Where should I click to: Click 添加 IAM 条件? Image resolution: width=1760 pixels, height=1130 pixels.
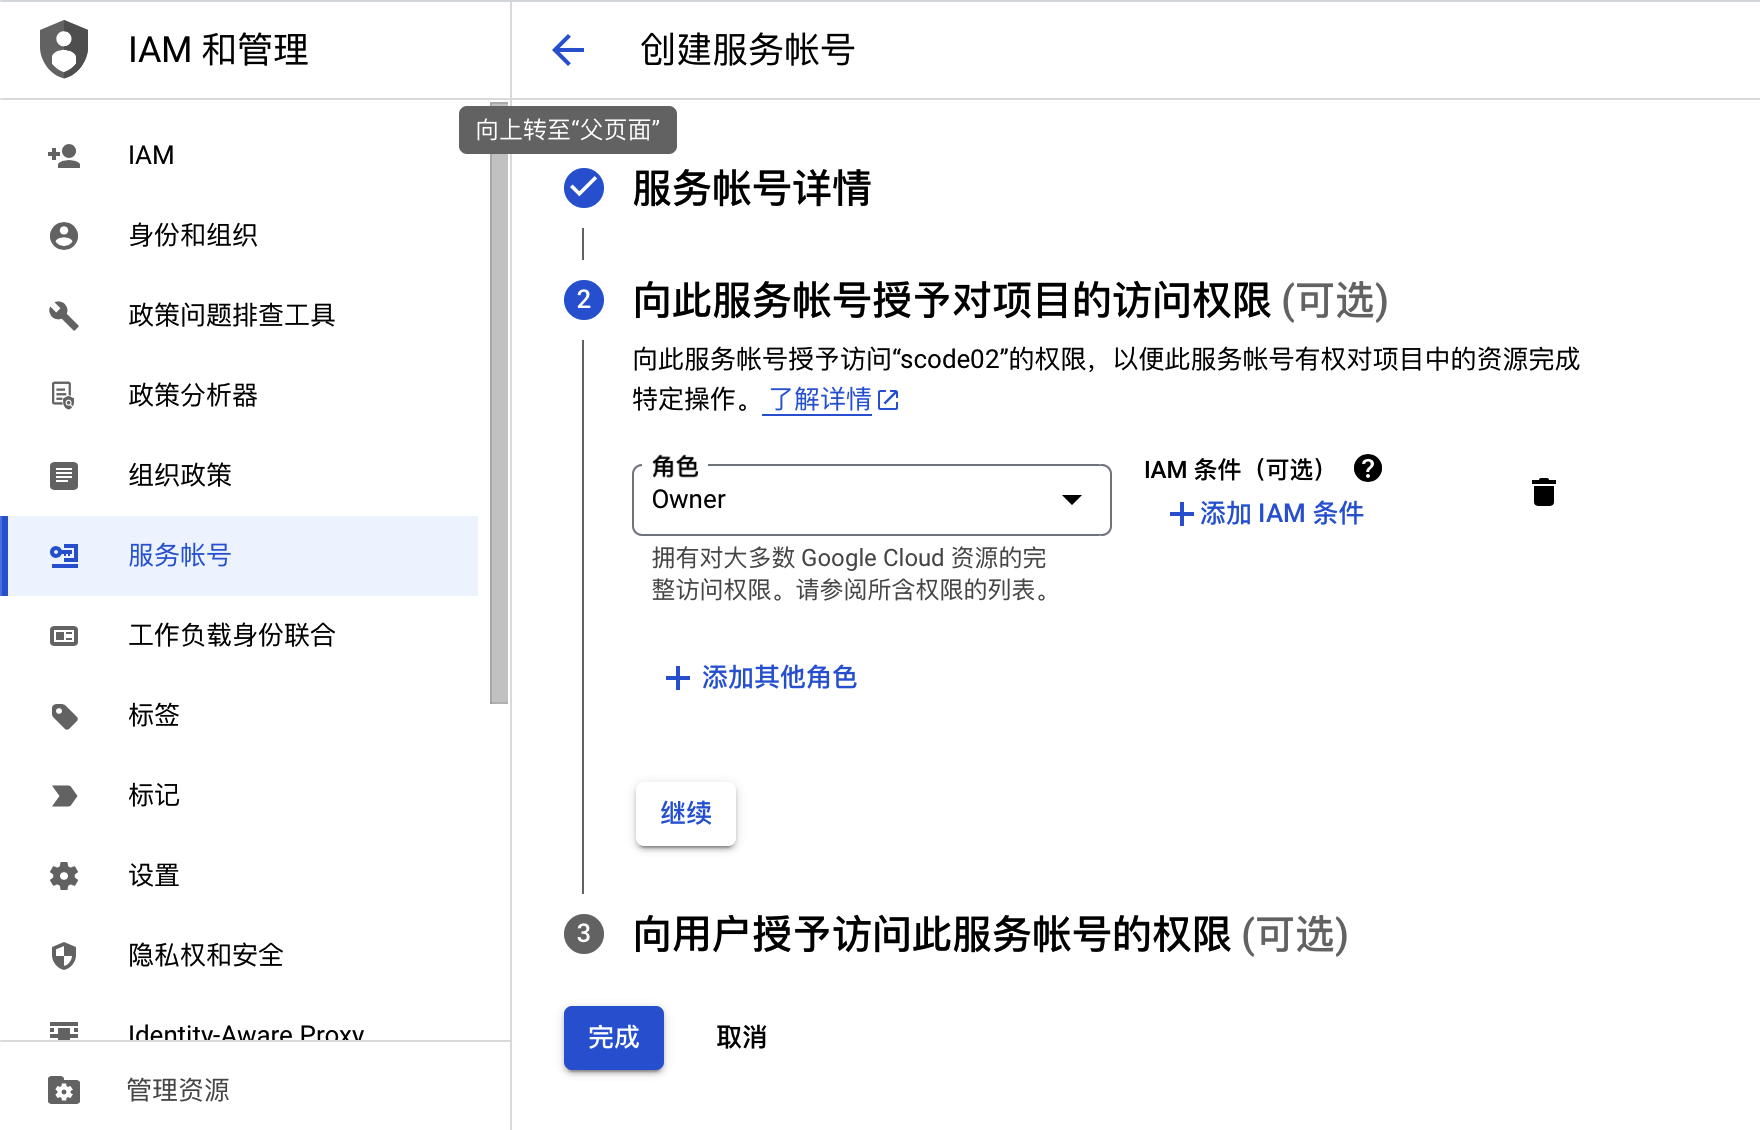pyautogui.click(x=1266, y=513)
